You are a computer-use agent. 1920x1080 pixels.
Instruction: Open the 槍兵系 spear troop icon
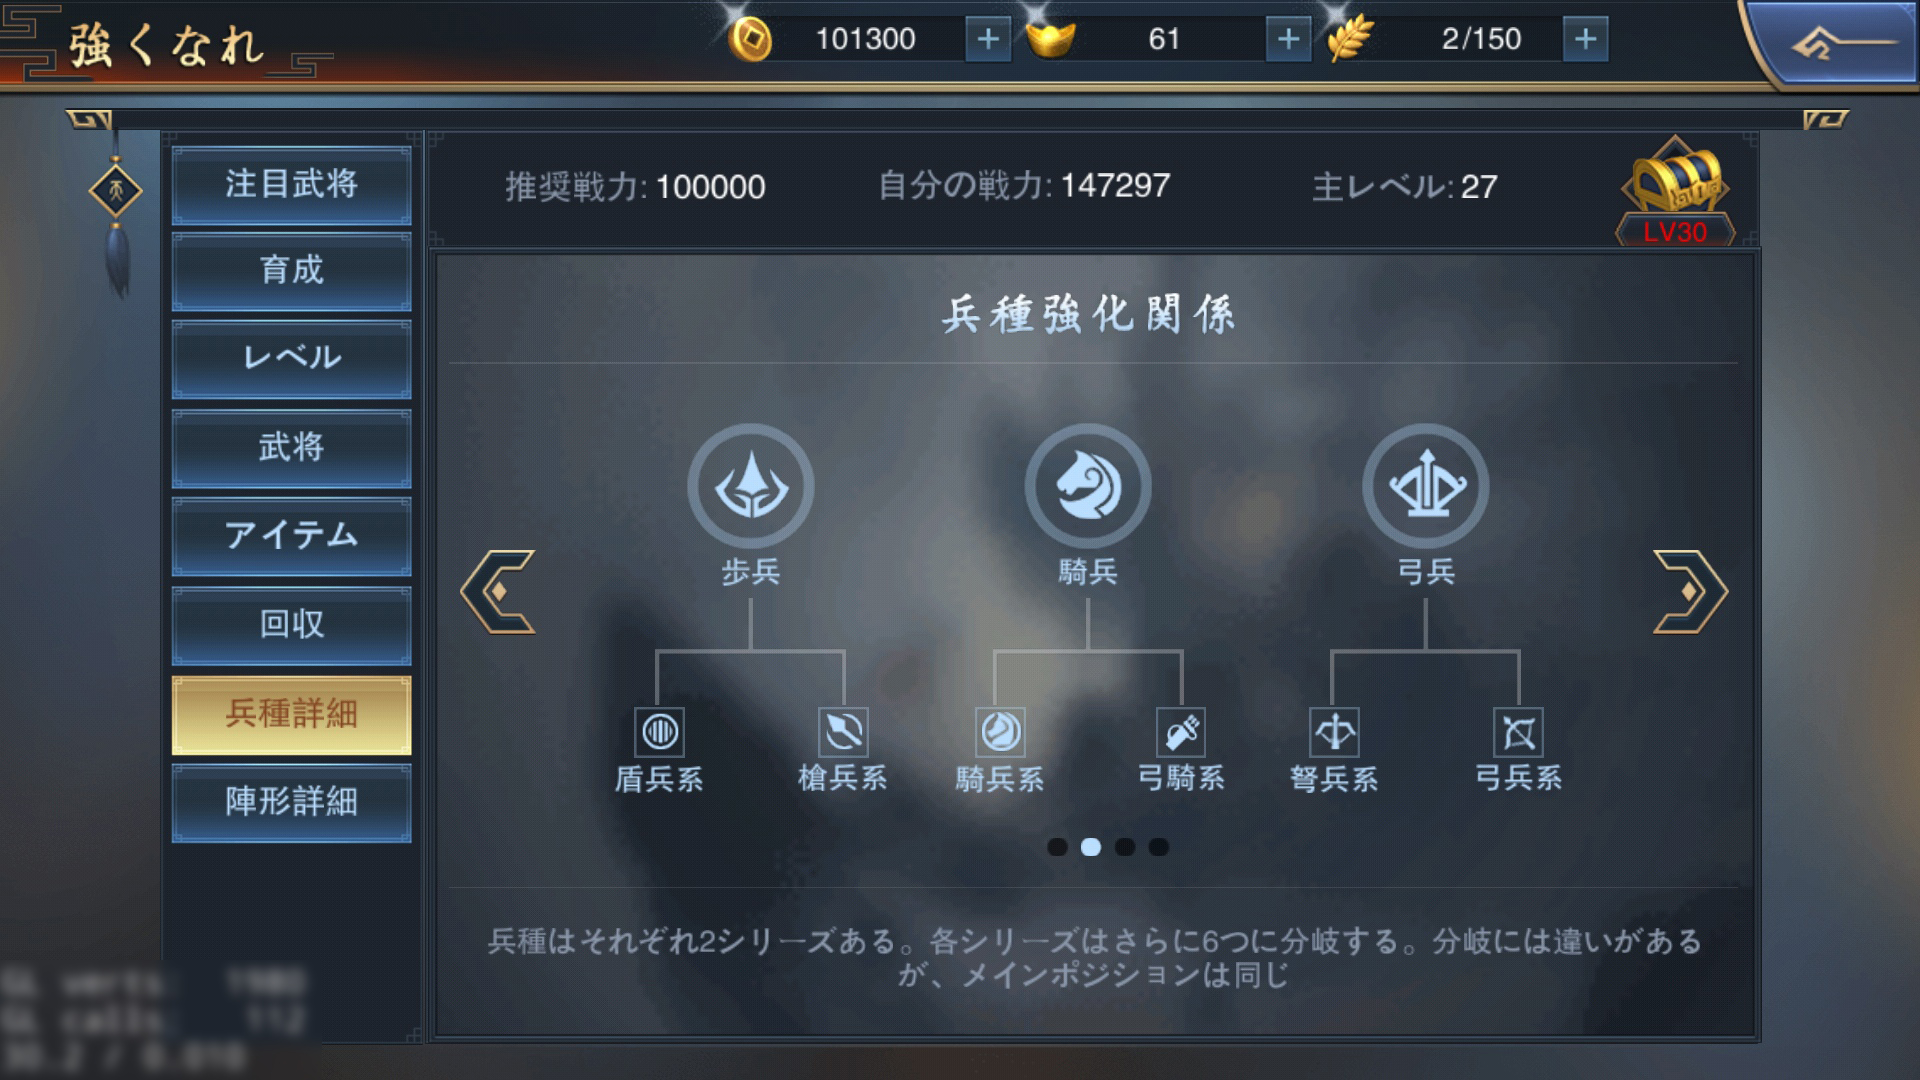coord(843,732)
